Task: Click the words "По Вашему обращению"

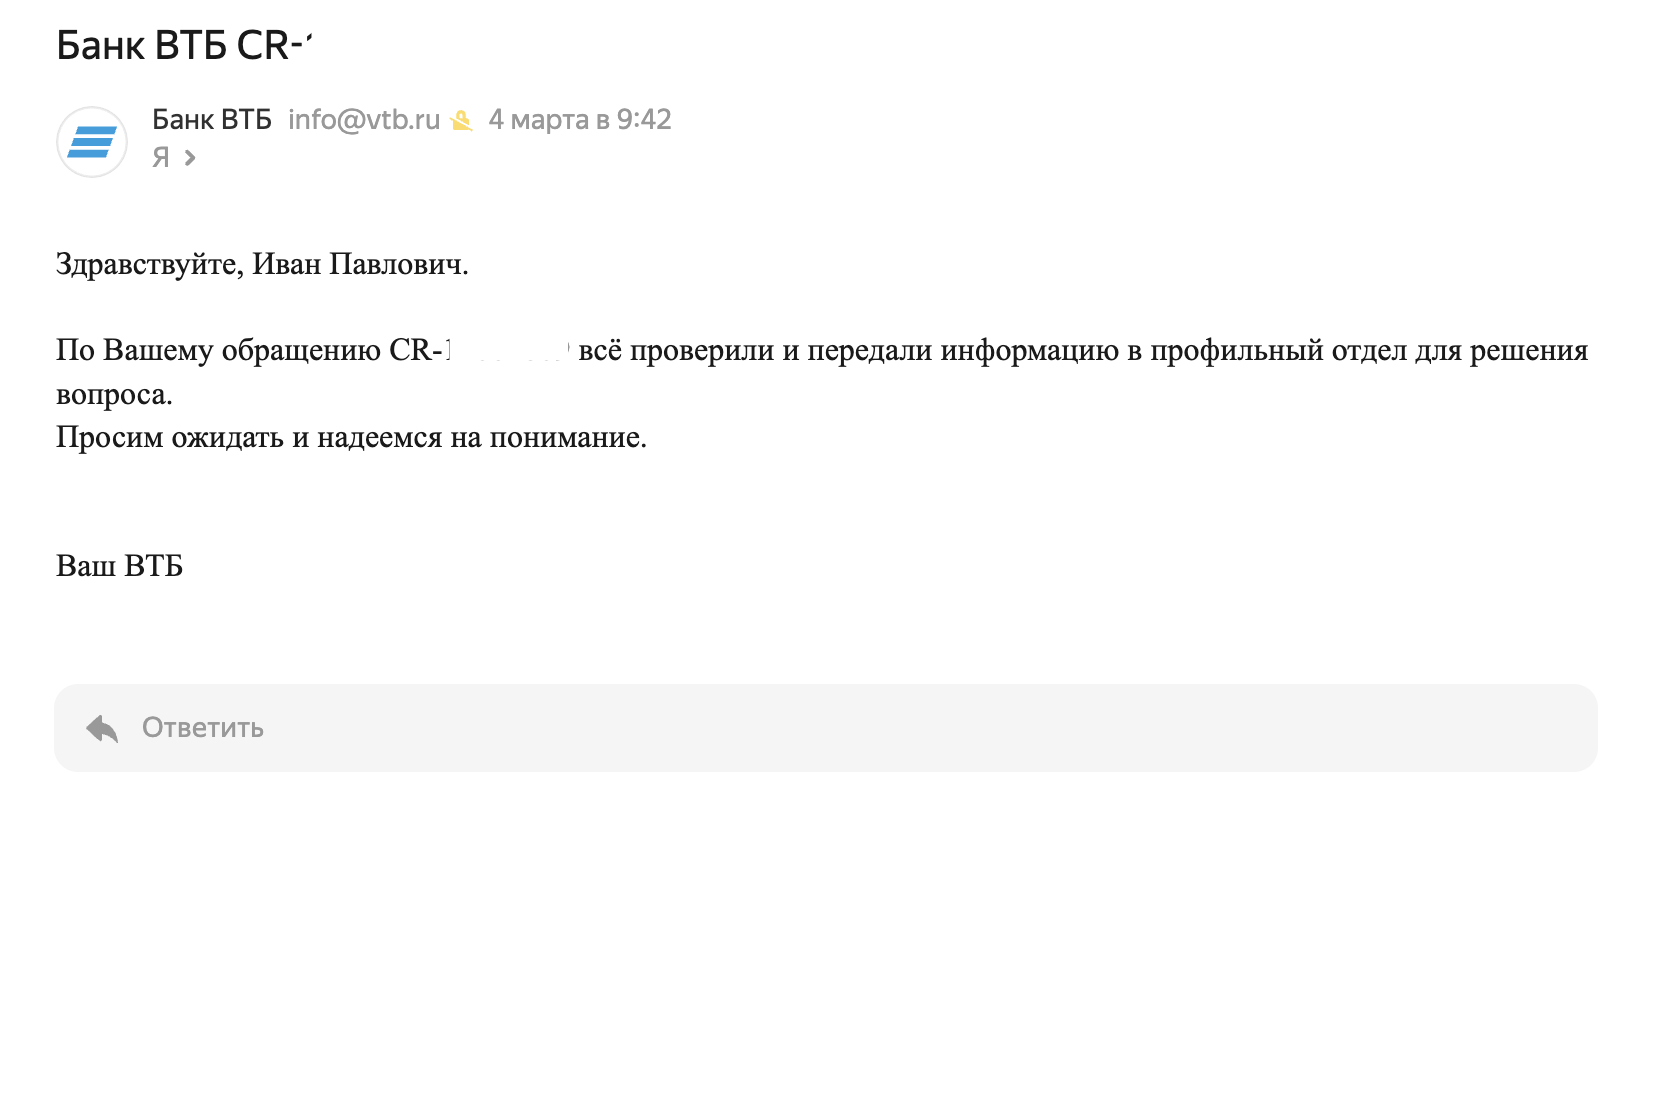Action: tap(218, 351)
